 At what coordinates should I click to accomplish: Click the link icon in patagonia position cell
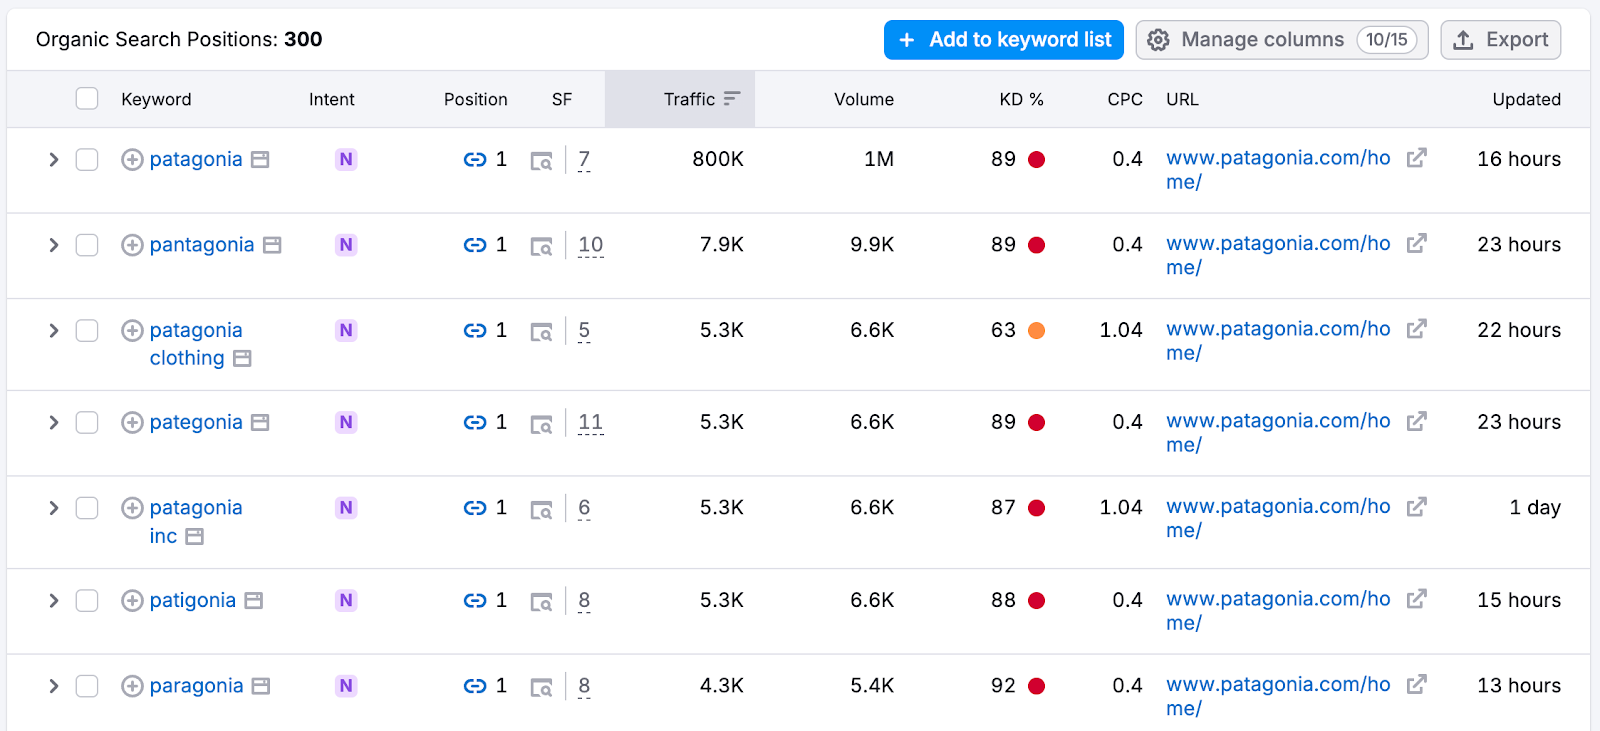(475, 160)
